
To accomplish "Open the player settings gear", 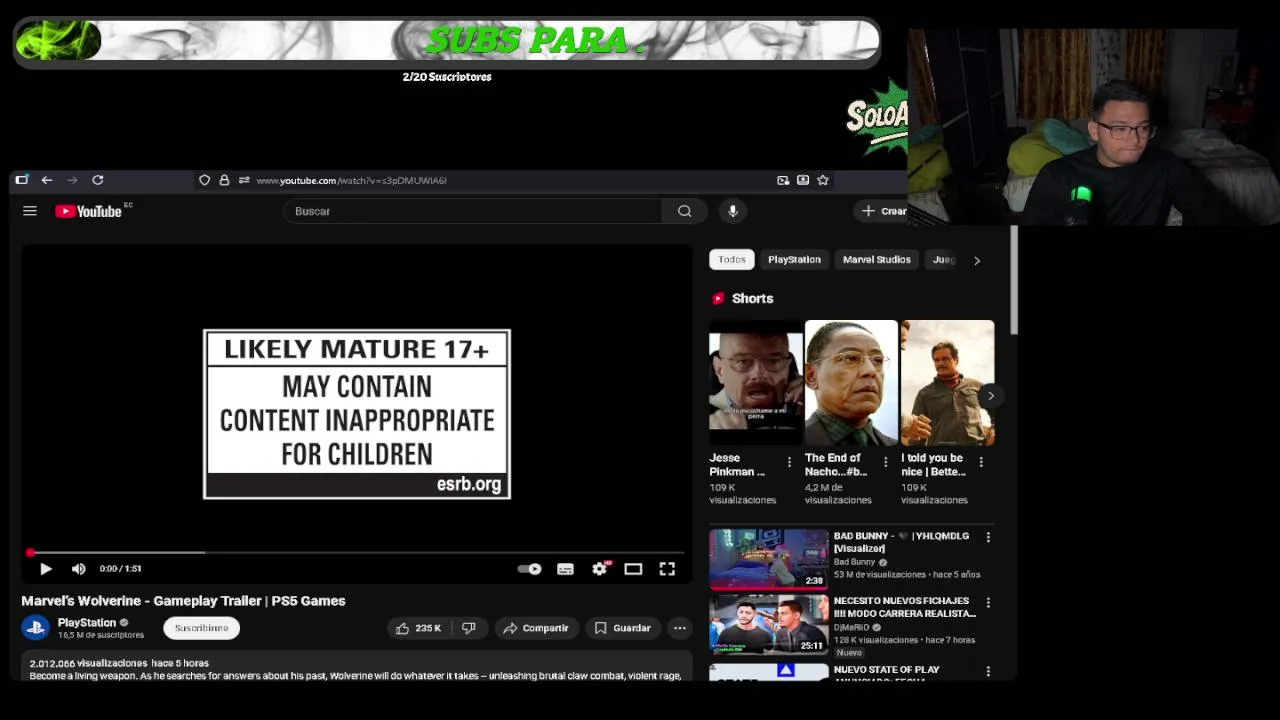I will coord(599,568).
